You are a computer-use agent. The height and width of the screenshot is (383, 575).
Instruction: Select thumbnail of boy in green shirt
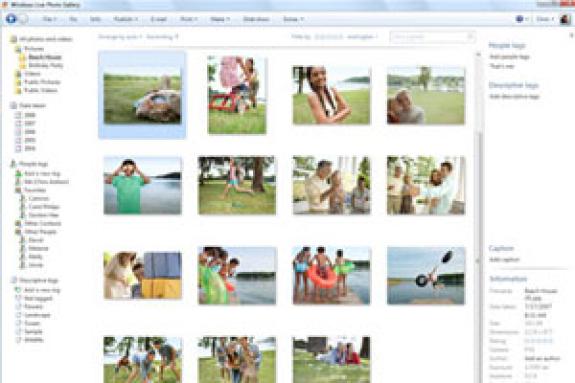click(x=142, y=186)
